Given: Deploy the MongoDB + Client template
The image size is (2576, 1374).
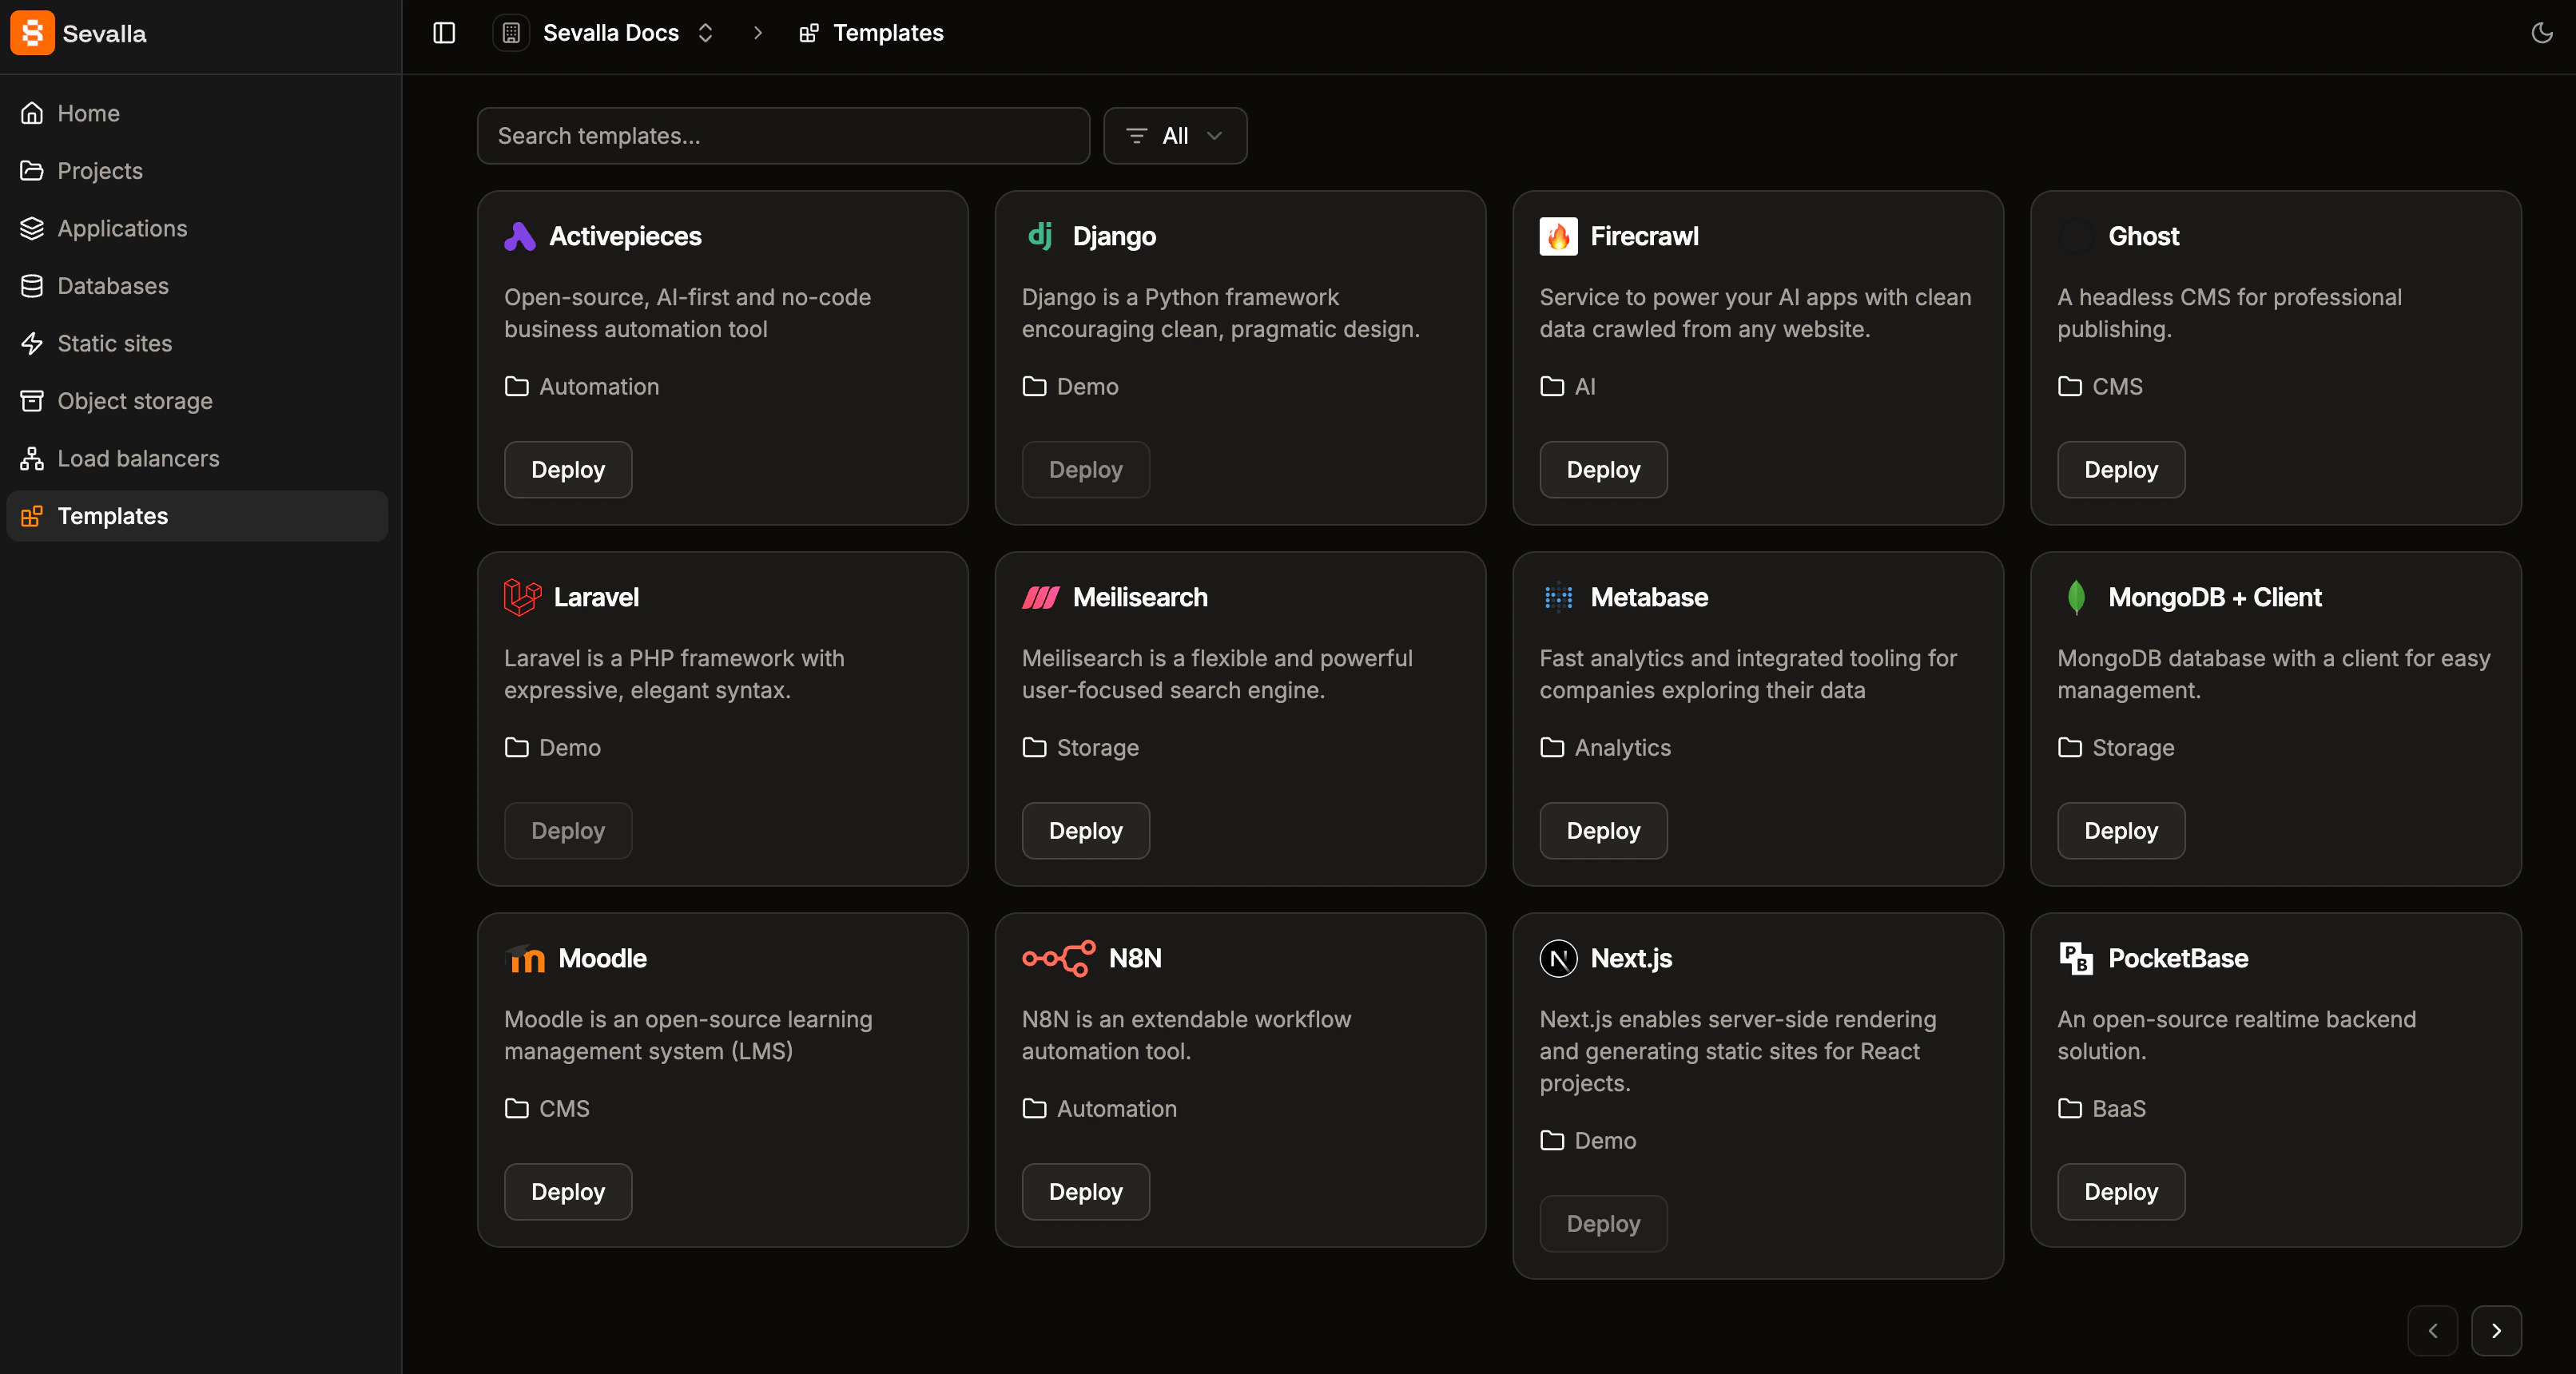Looking at the screenshot, I should (x=2121, y=831).
